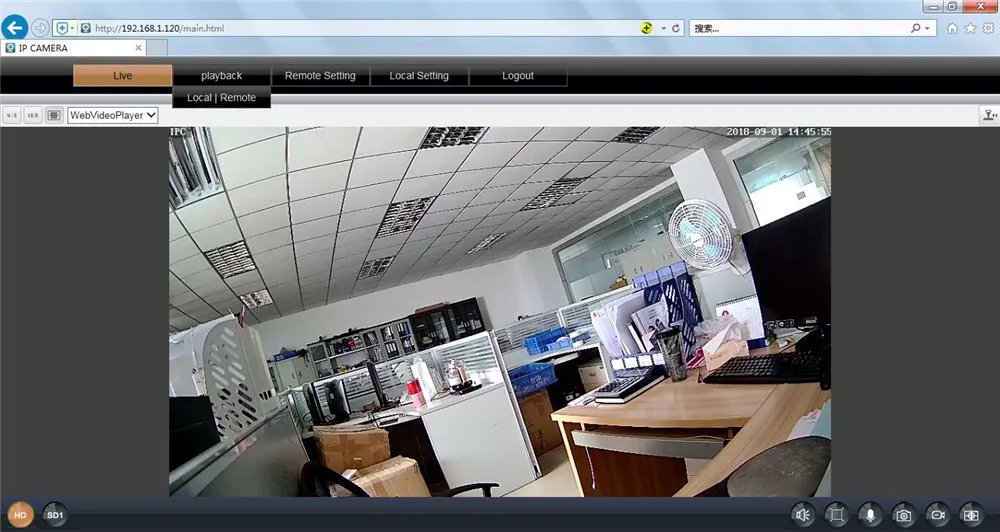1000x532 pixels.
Task: Expand the shield icon dropdown arrow
Action: point(72,28)
